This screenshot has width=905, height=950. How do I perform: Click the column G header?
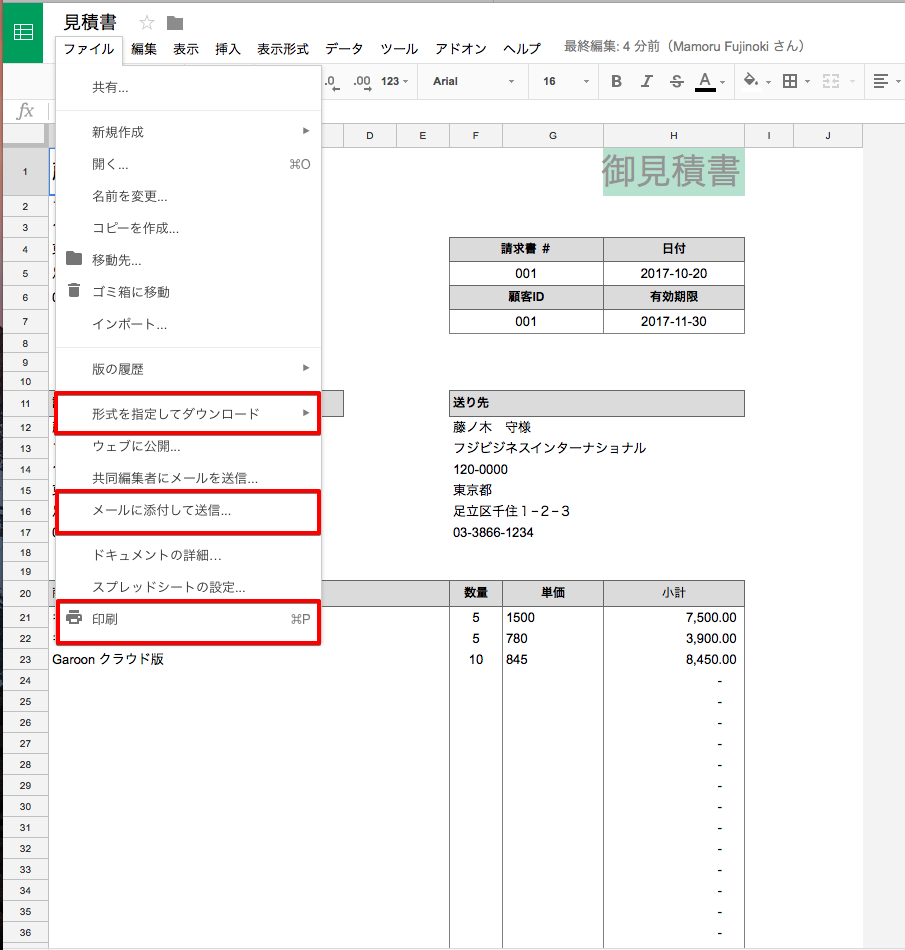point(553,136)
